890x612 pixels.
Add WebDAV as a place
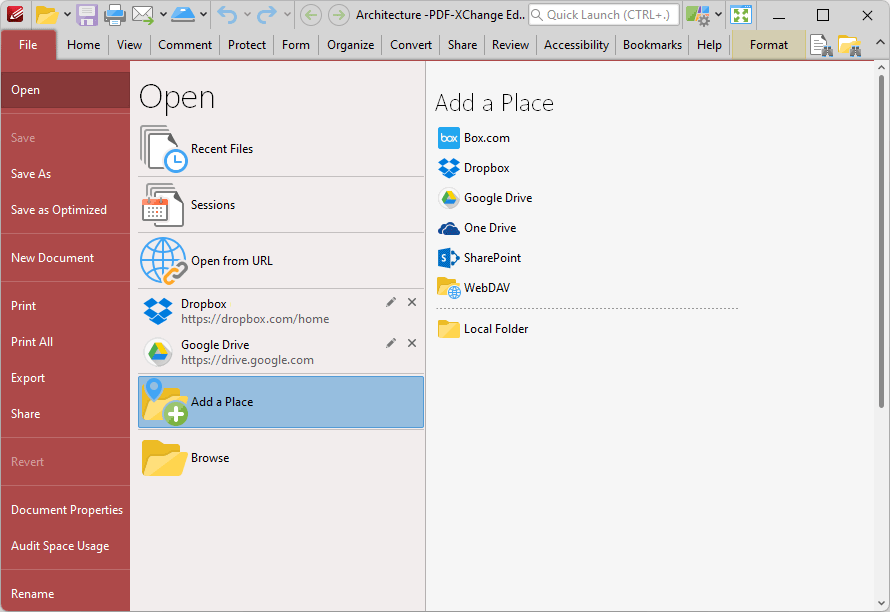(474, 288)
